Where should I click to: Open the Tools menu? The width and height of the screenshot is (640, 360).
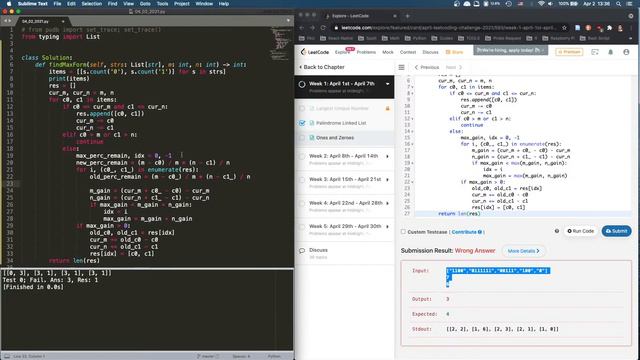162,4
